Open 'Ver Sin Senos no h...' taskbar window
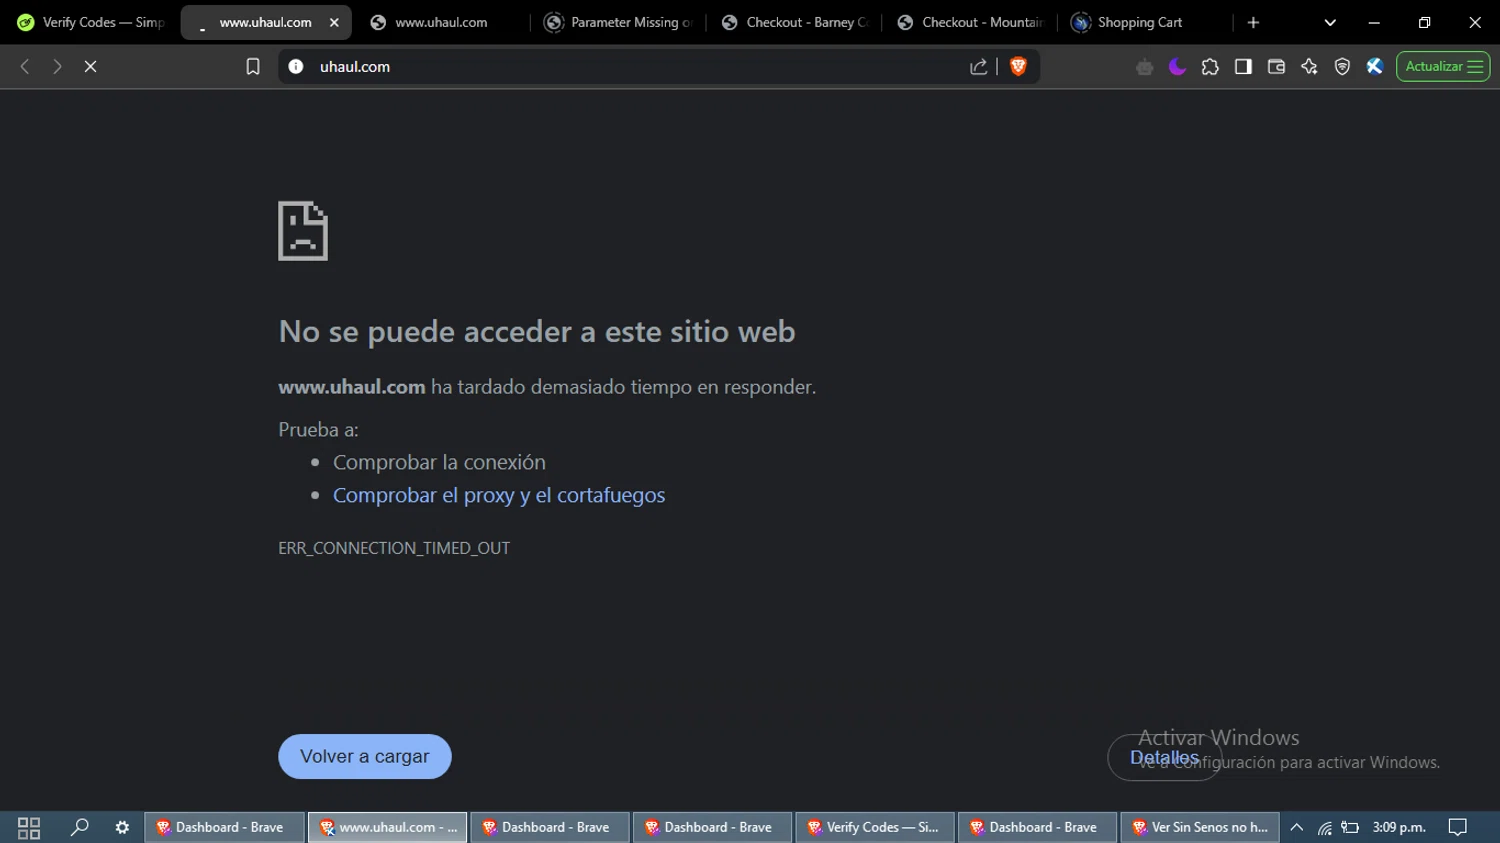Image resolution: width=1500 pixels, height=843 pixels. point(1200,827)
